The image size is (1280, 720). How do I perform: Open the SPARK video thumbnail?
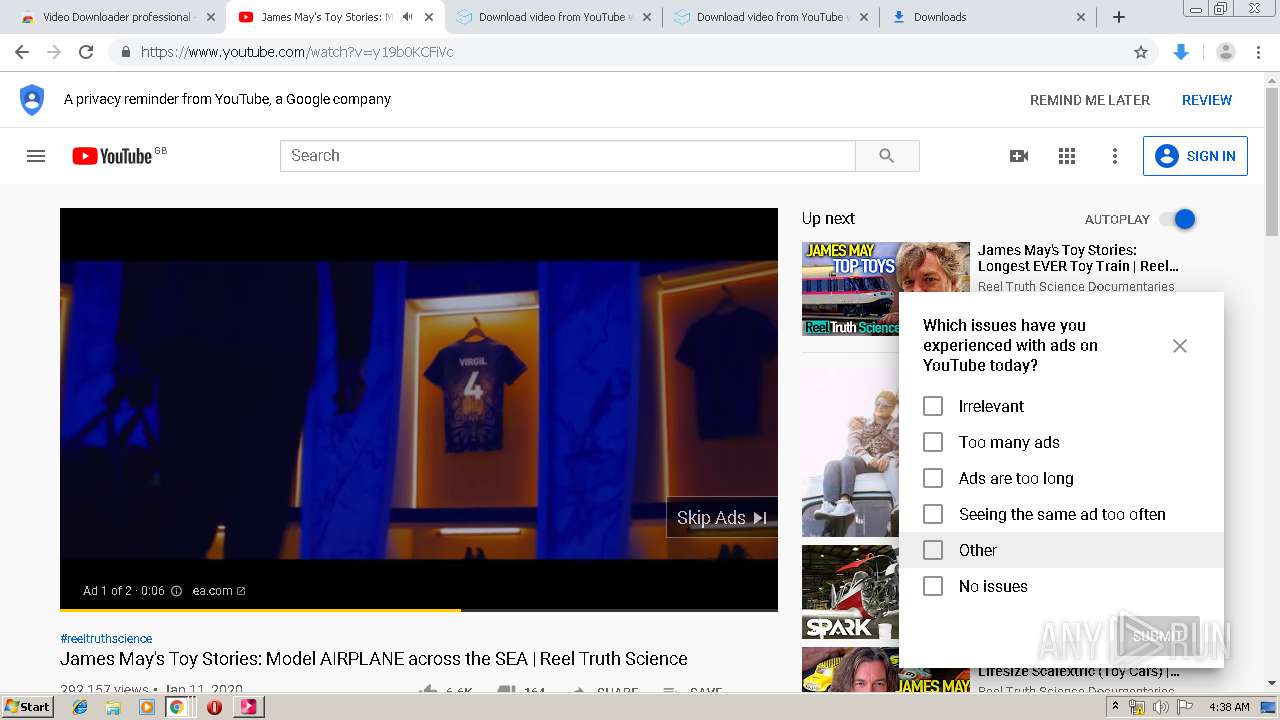(850, 592)
